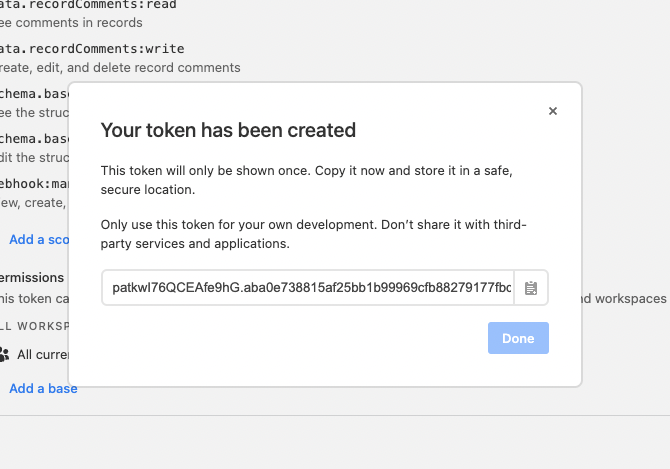Click the 'Create, edit, and delete record comments' description
Viewport: 670px width, 469px height.
point(120,67)
